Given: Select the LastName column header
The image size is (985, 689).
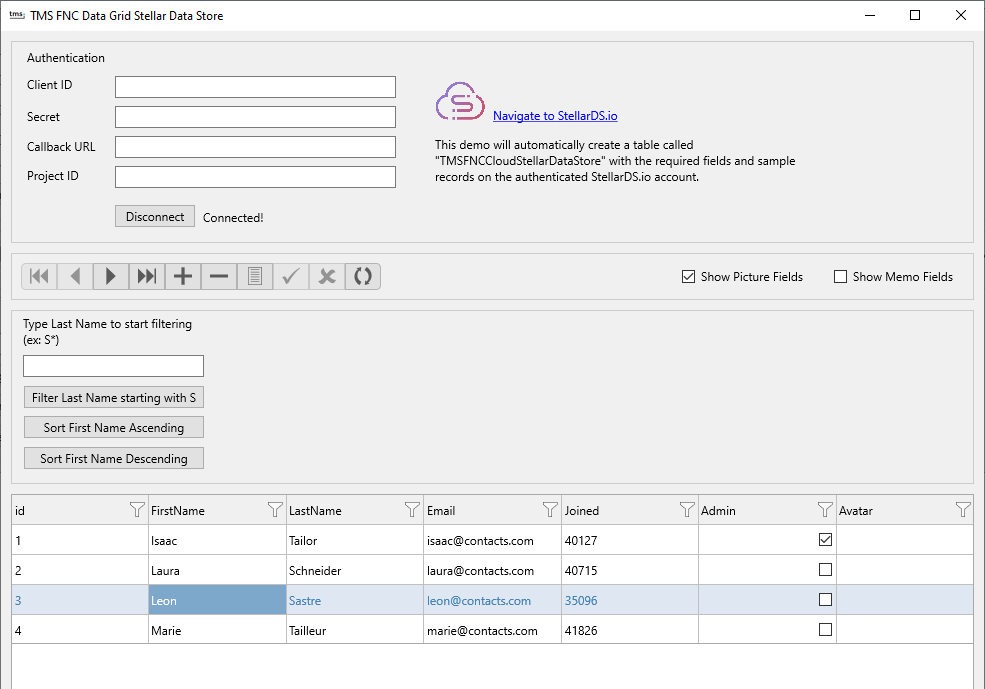Looking at the screenshot, I should [x=355, y=510].
